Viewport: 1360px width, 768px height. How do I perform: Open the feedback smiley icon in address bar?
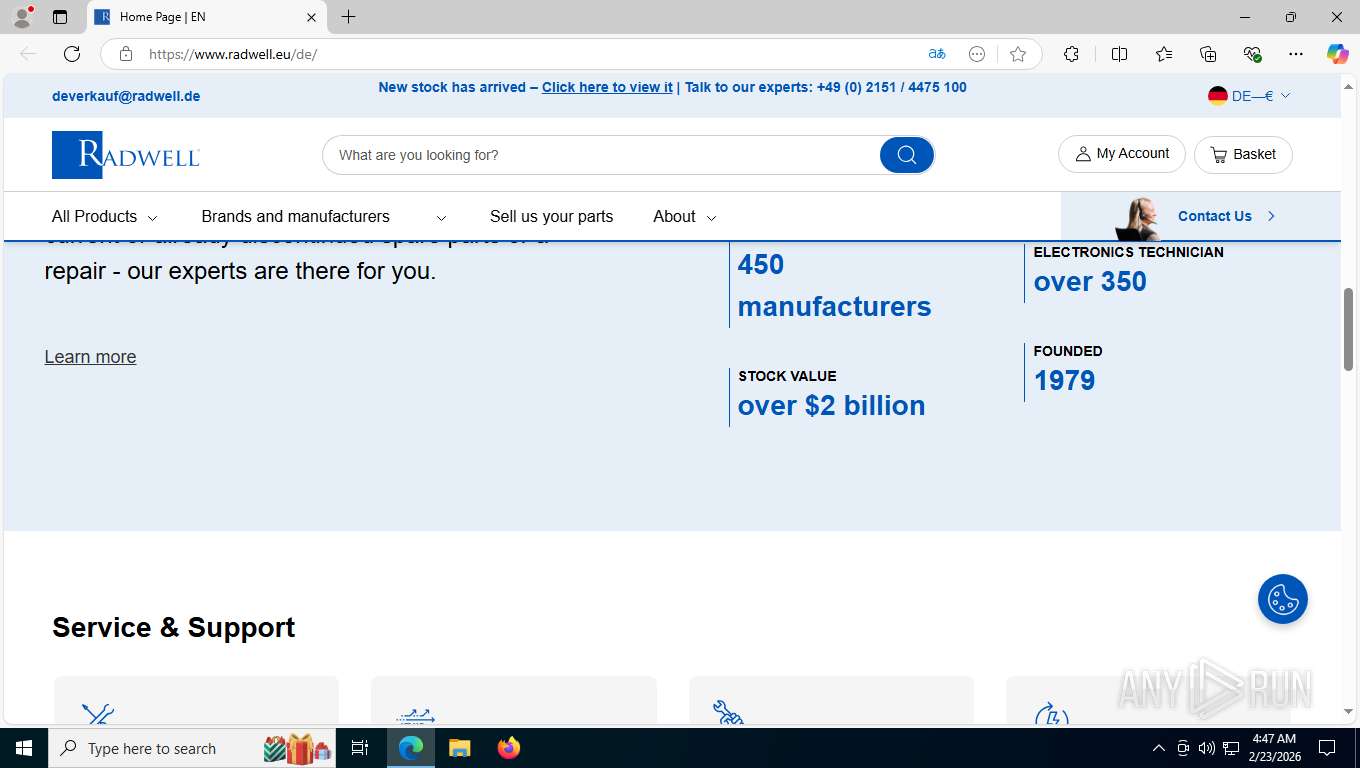977,54
